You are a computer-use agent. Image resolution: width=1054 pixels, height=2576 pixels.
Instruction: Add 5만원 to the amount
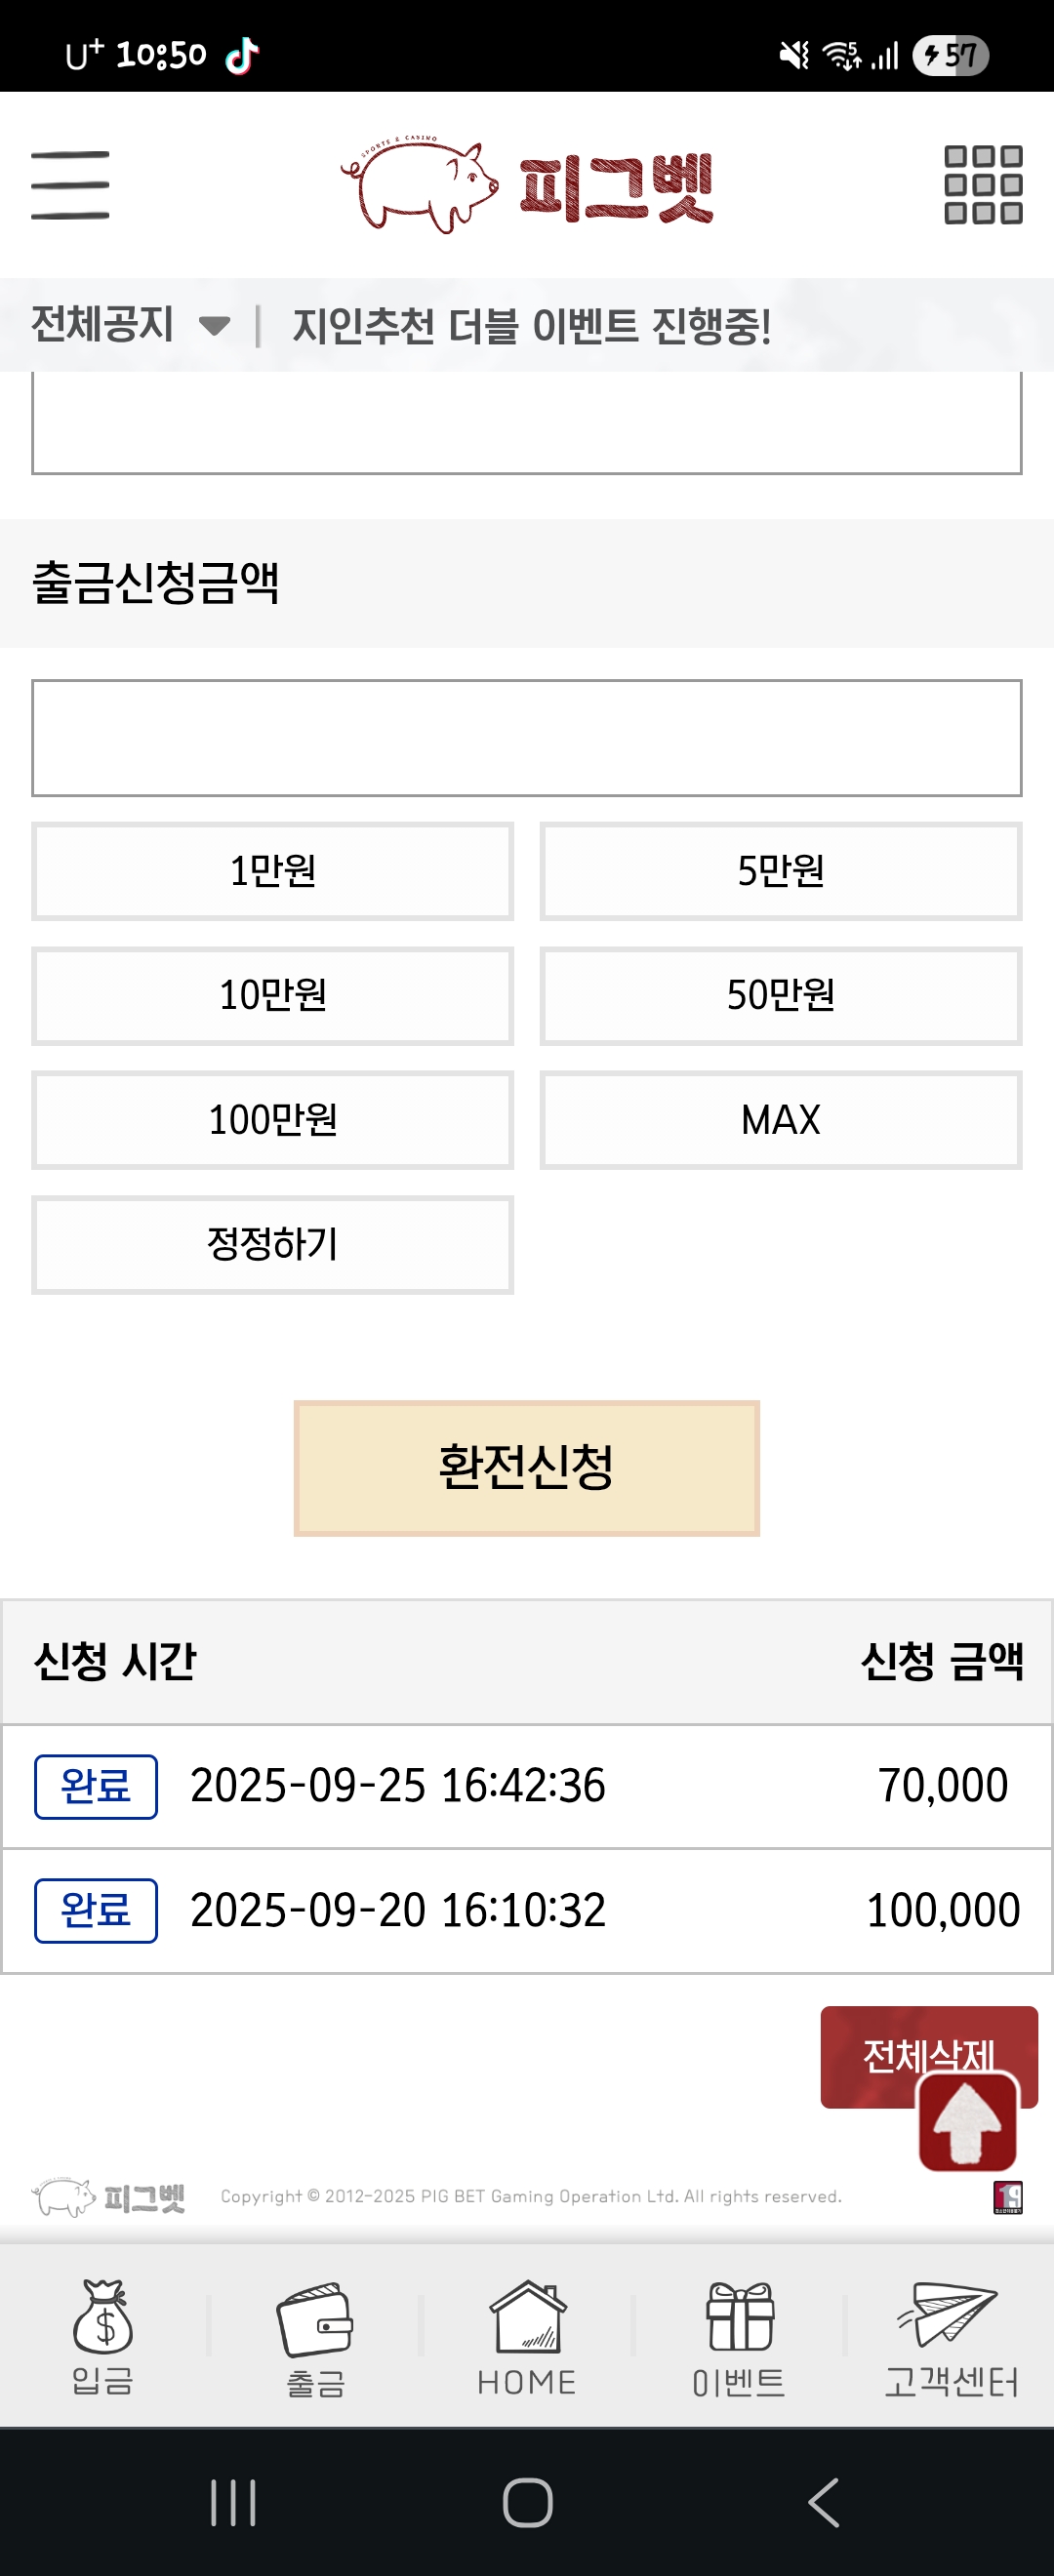pos(781,871)
